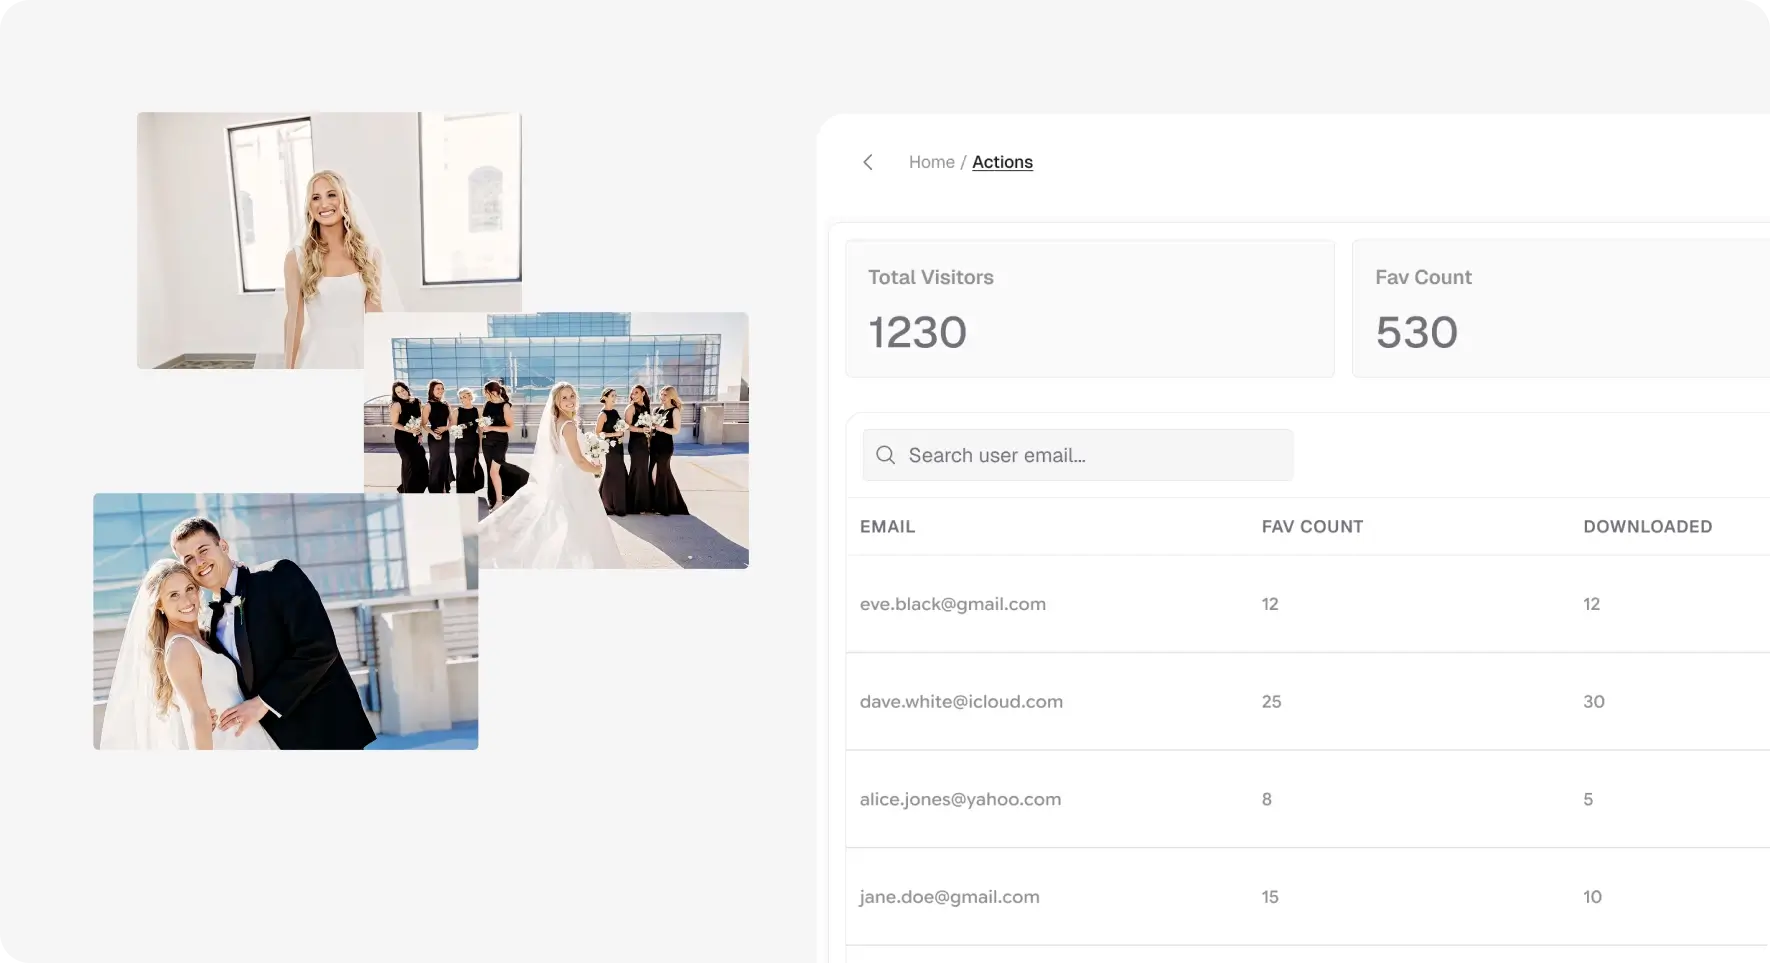Click downloaded value 5 for alice.jones
1770x963 pixels.
[x=1588, y=799]
